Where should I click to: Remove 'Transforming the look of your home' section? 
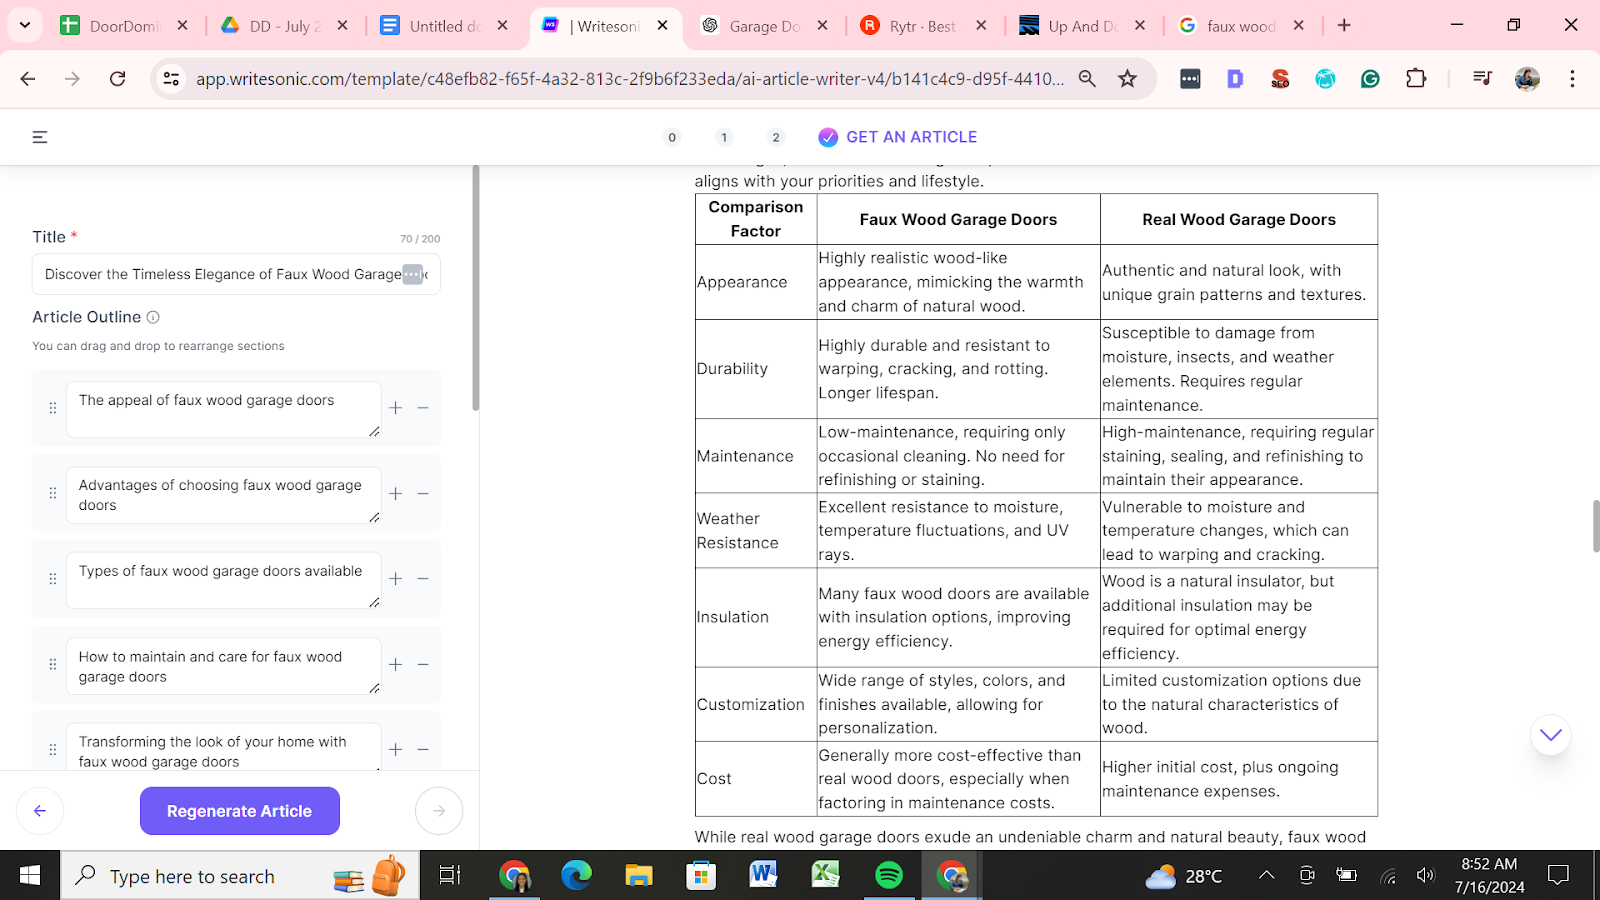click(x=423, y=750)
